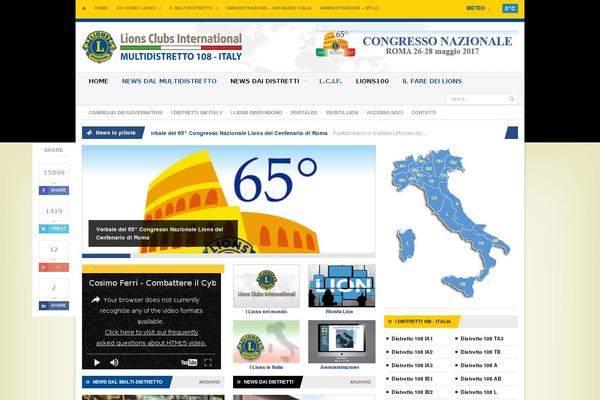600x400 pixels.
Task: Open the HTML5 video FAQ link
Action: tap(151, 338)
